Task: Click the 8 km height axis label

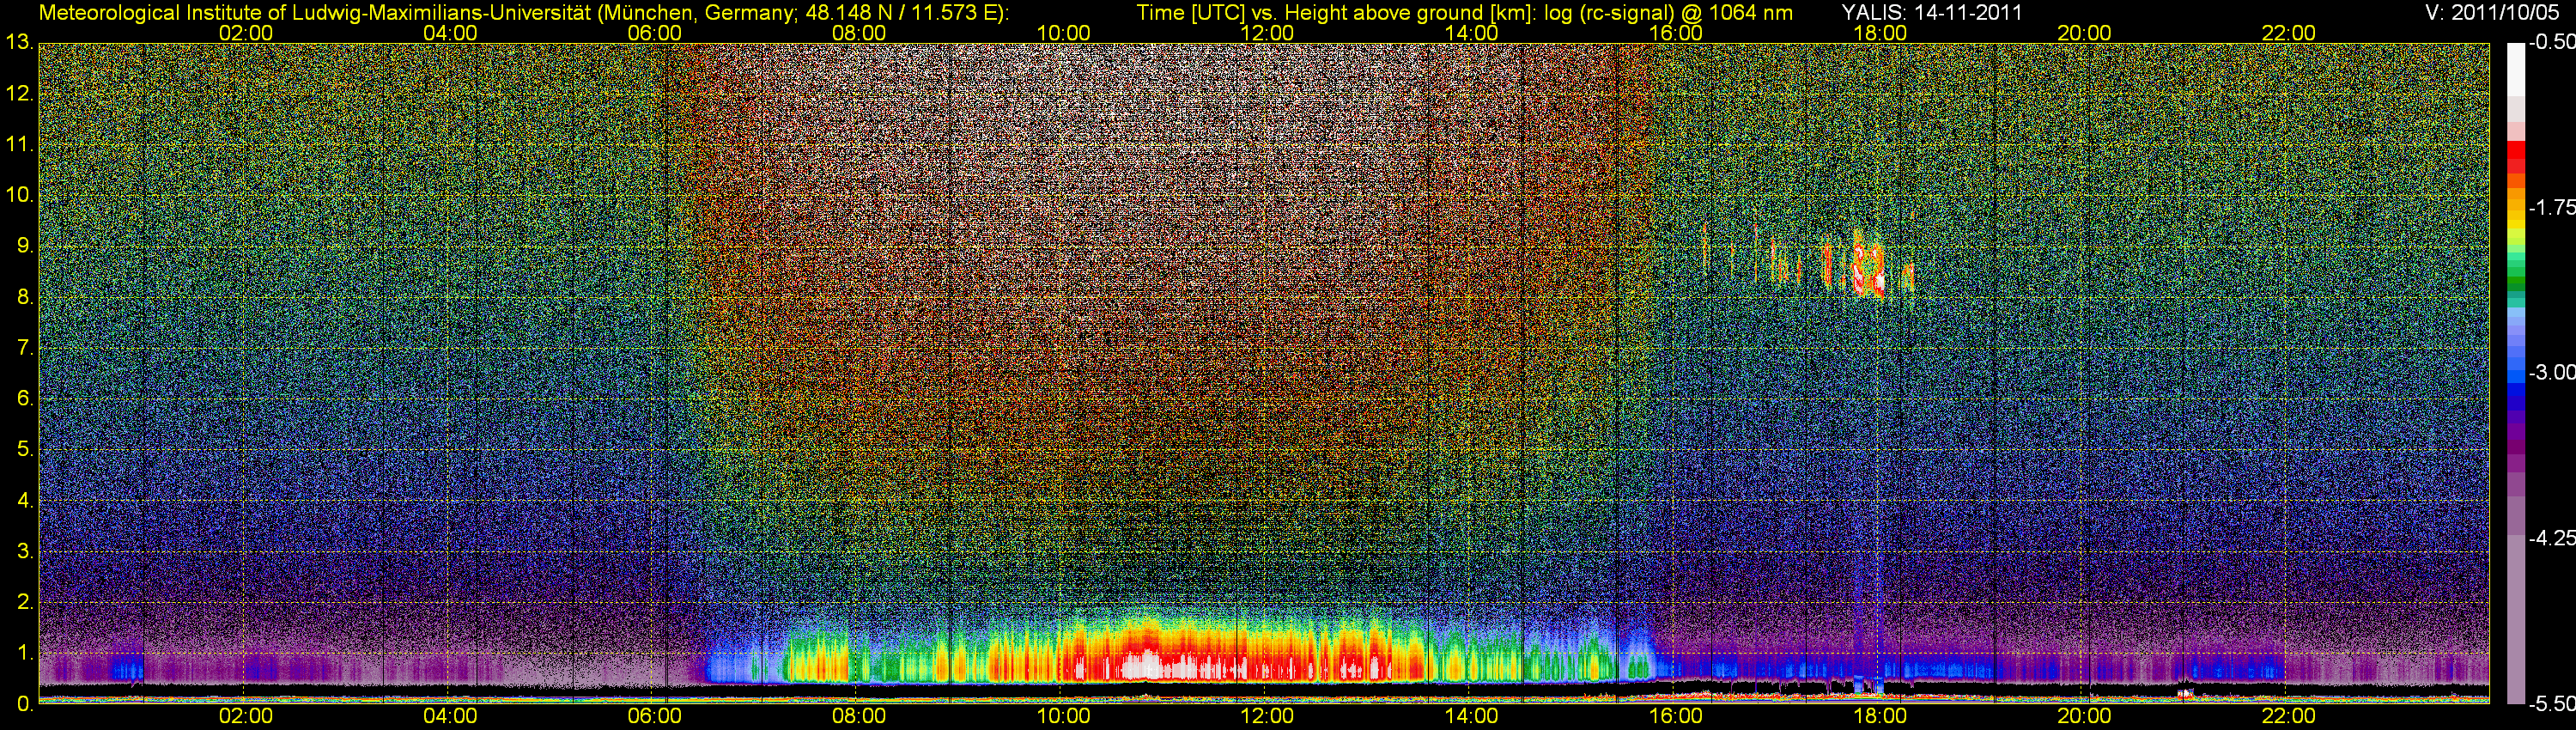Action: coord(25,297)
